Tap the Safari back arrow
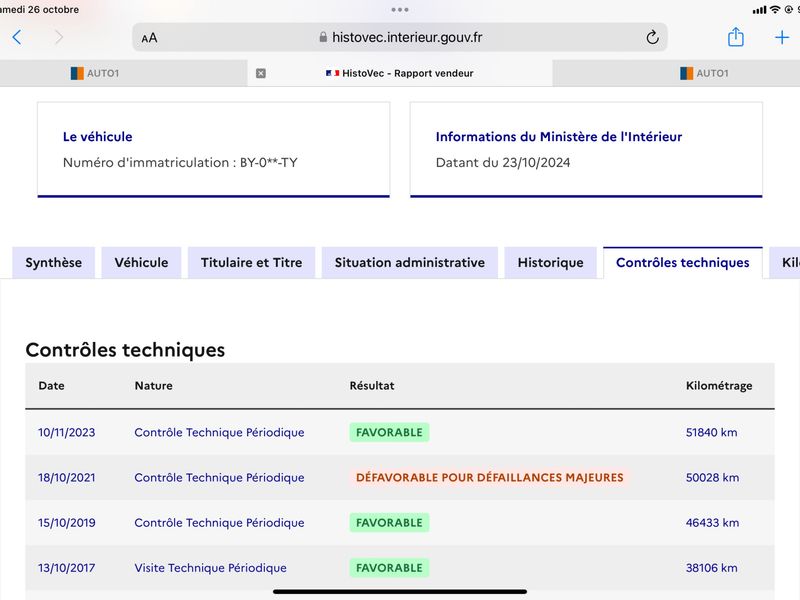This screenshot has height=600, width=800. pyautogui.click(x=16, y=37)
